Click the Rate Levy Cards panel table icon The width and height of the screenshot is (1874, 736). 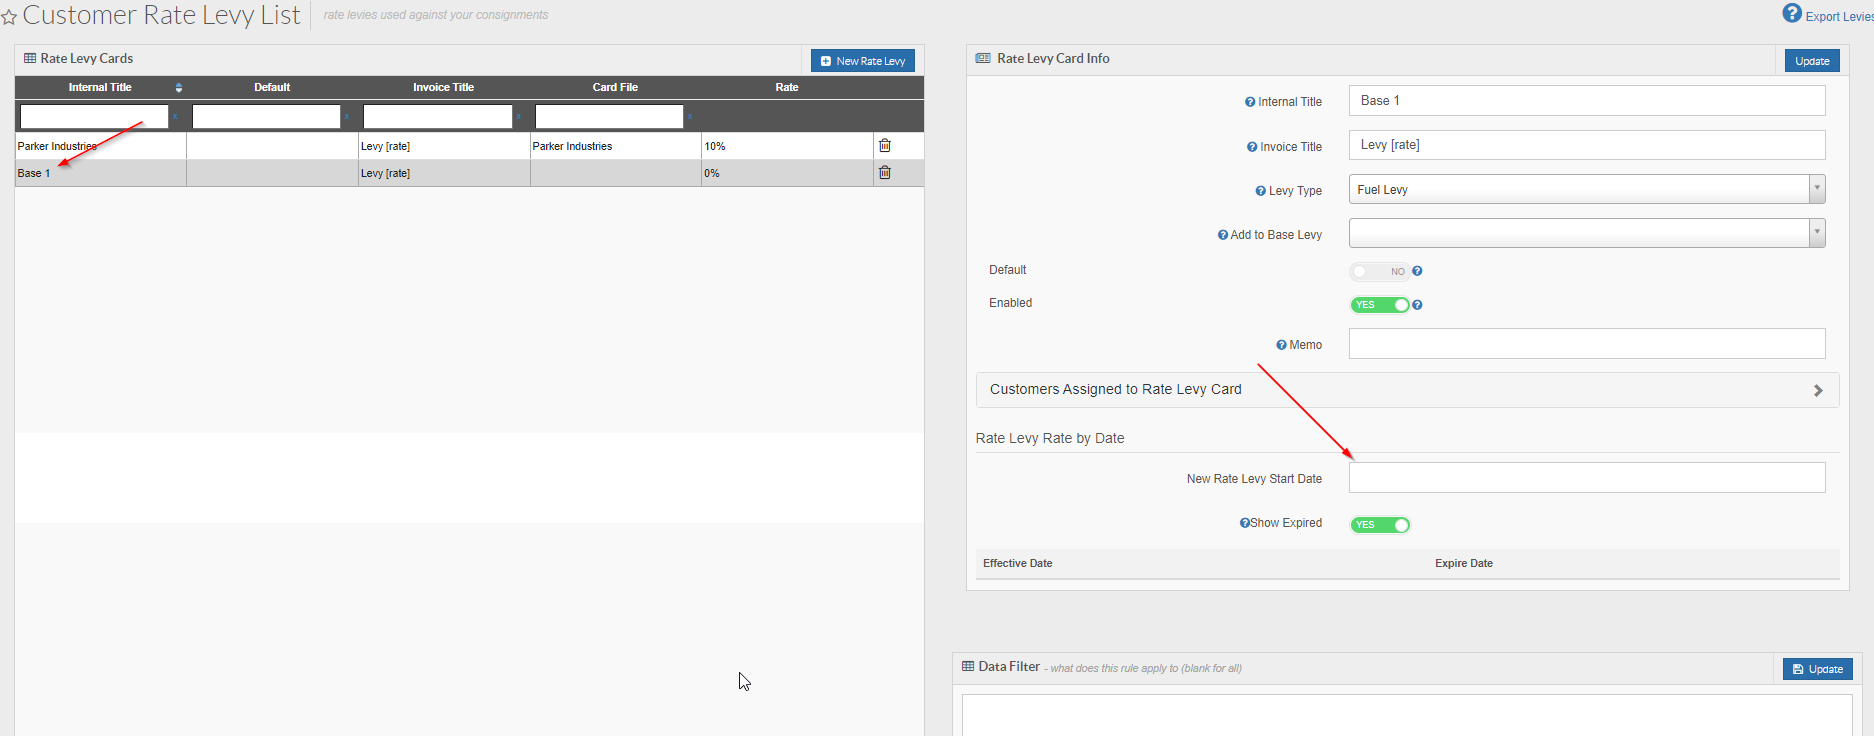30,59
